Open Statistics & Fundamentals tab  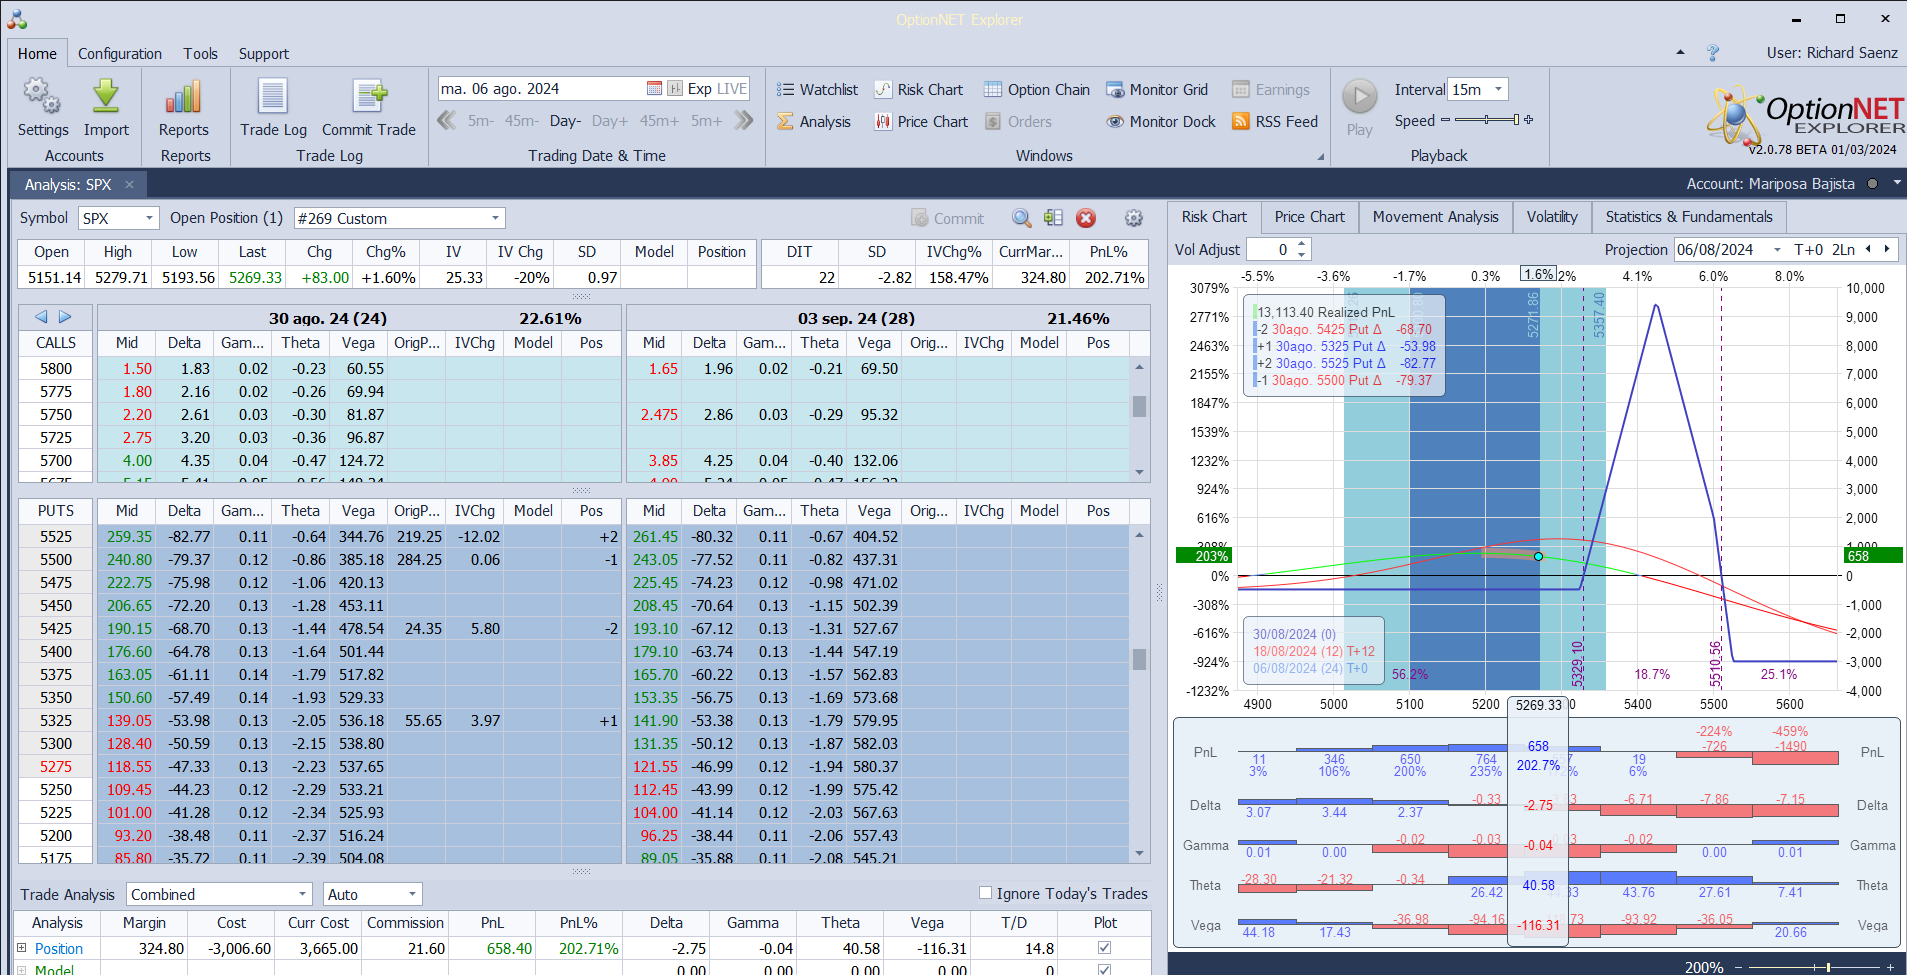tap(1689, 217)
